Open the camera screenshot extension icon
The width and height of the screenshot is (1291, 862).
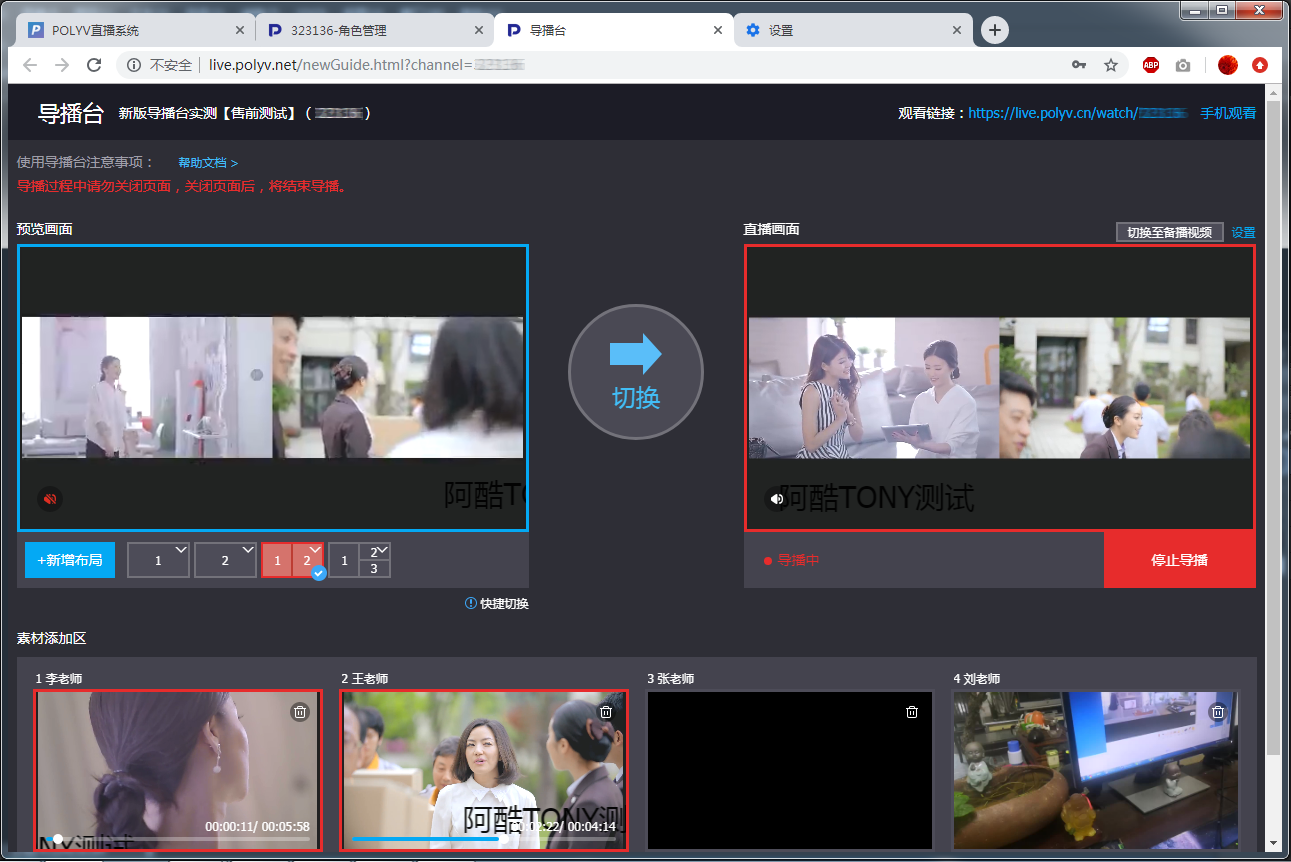(1183, 65)
